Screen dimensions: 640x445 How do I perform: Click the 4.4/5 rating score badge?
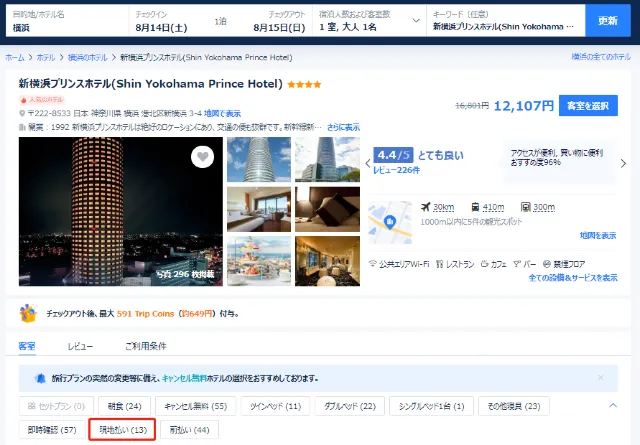pos(393,155)
